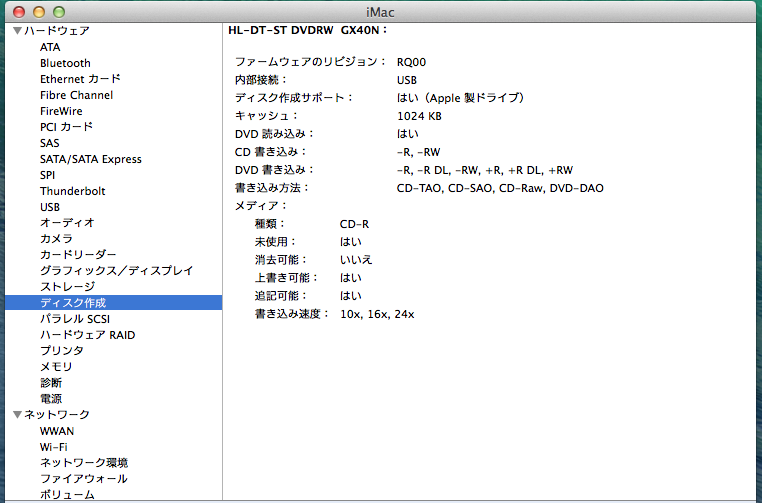Screen dimensions: 762x503
Task: Select カメラ in the sidebar
Action: click(x=56, y=239)
